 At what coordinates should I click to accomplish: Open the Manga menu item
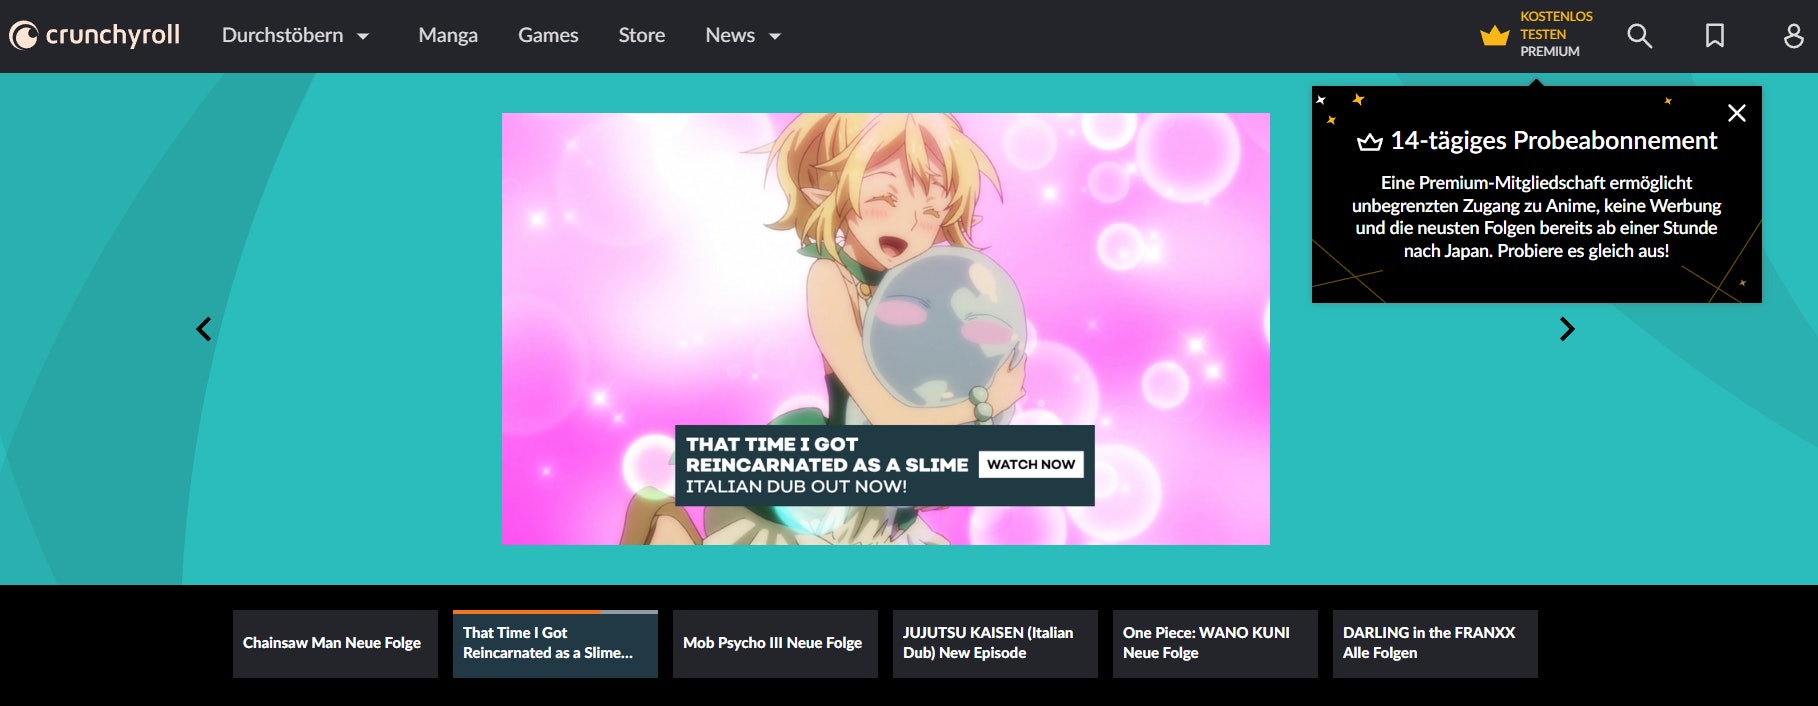pyautogui.click(x=448, y=35)
